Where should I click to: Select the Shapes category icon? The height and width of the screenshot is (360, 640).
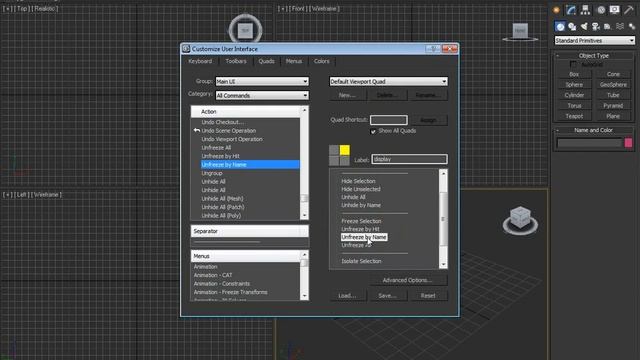pyautogui.click(x=572, y=27)
